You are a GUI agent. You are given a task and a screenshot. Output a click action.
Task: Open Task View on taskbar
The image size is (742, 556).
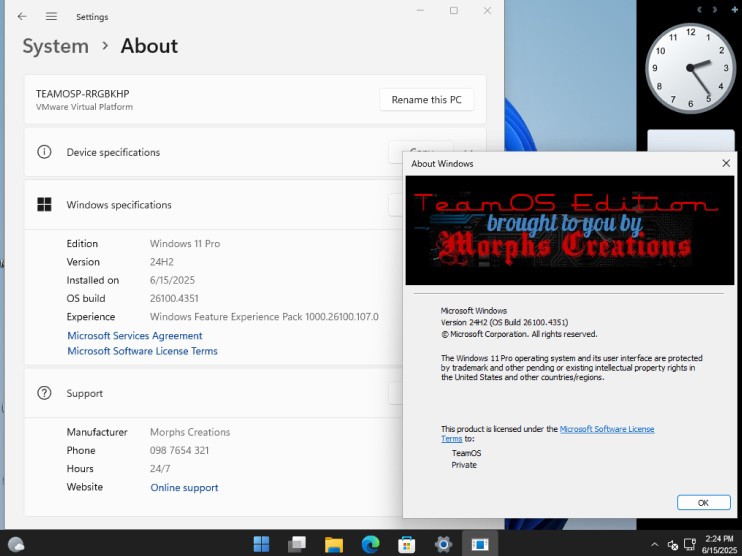297,544
